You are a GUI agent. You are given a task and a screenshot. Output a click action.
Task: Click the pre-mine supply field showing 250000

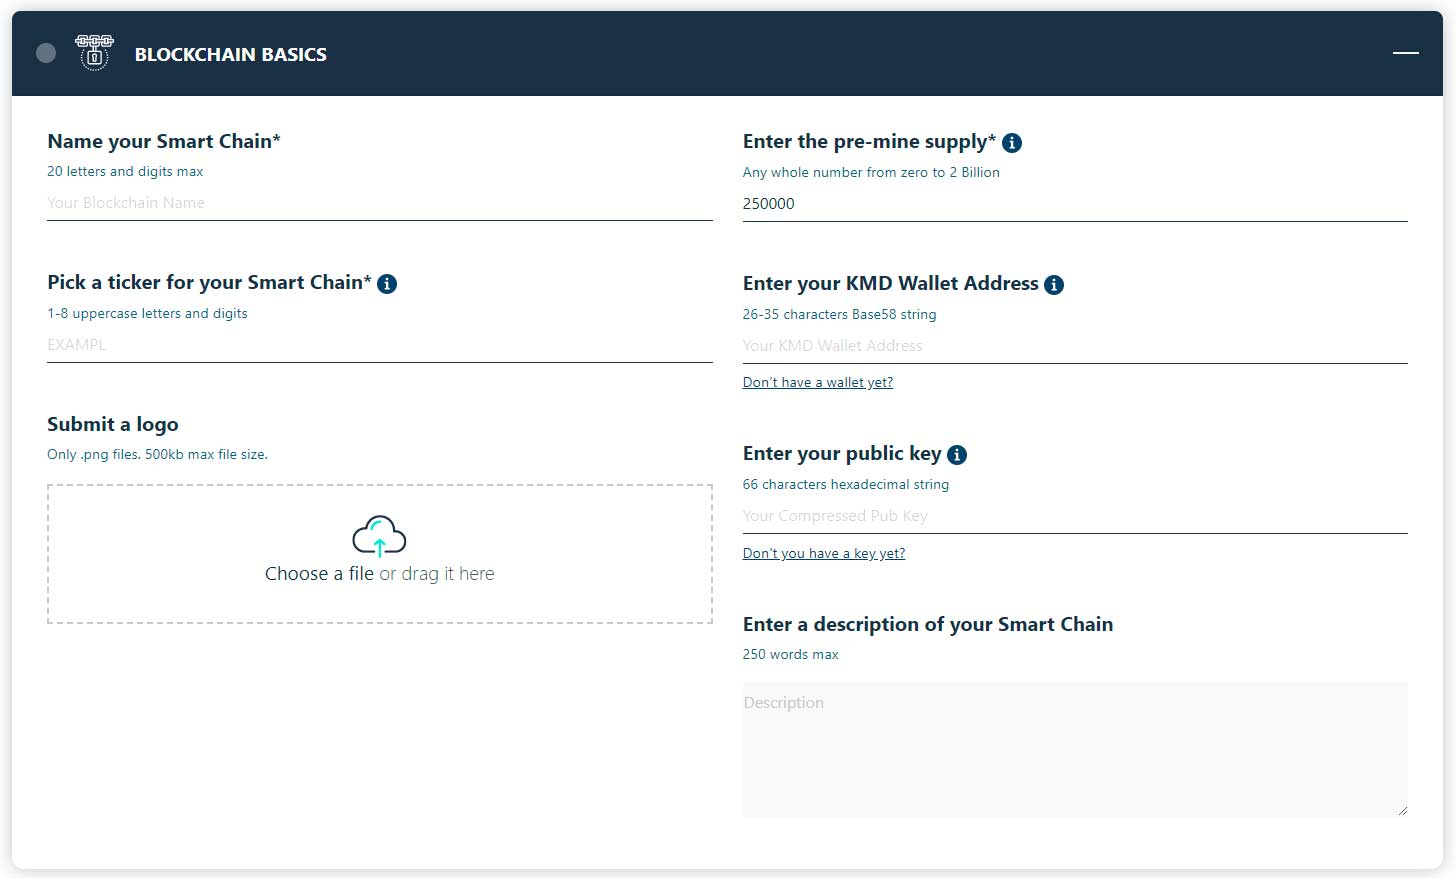[1075, 204]
